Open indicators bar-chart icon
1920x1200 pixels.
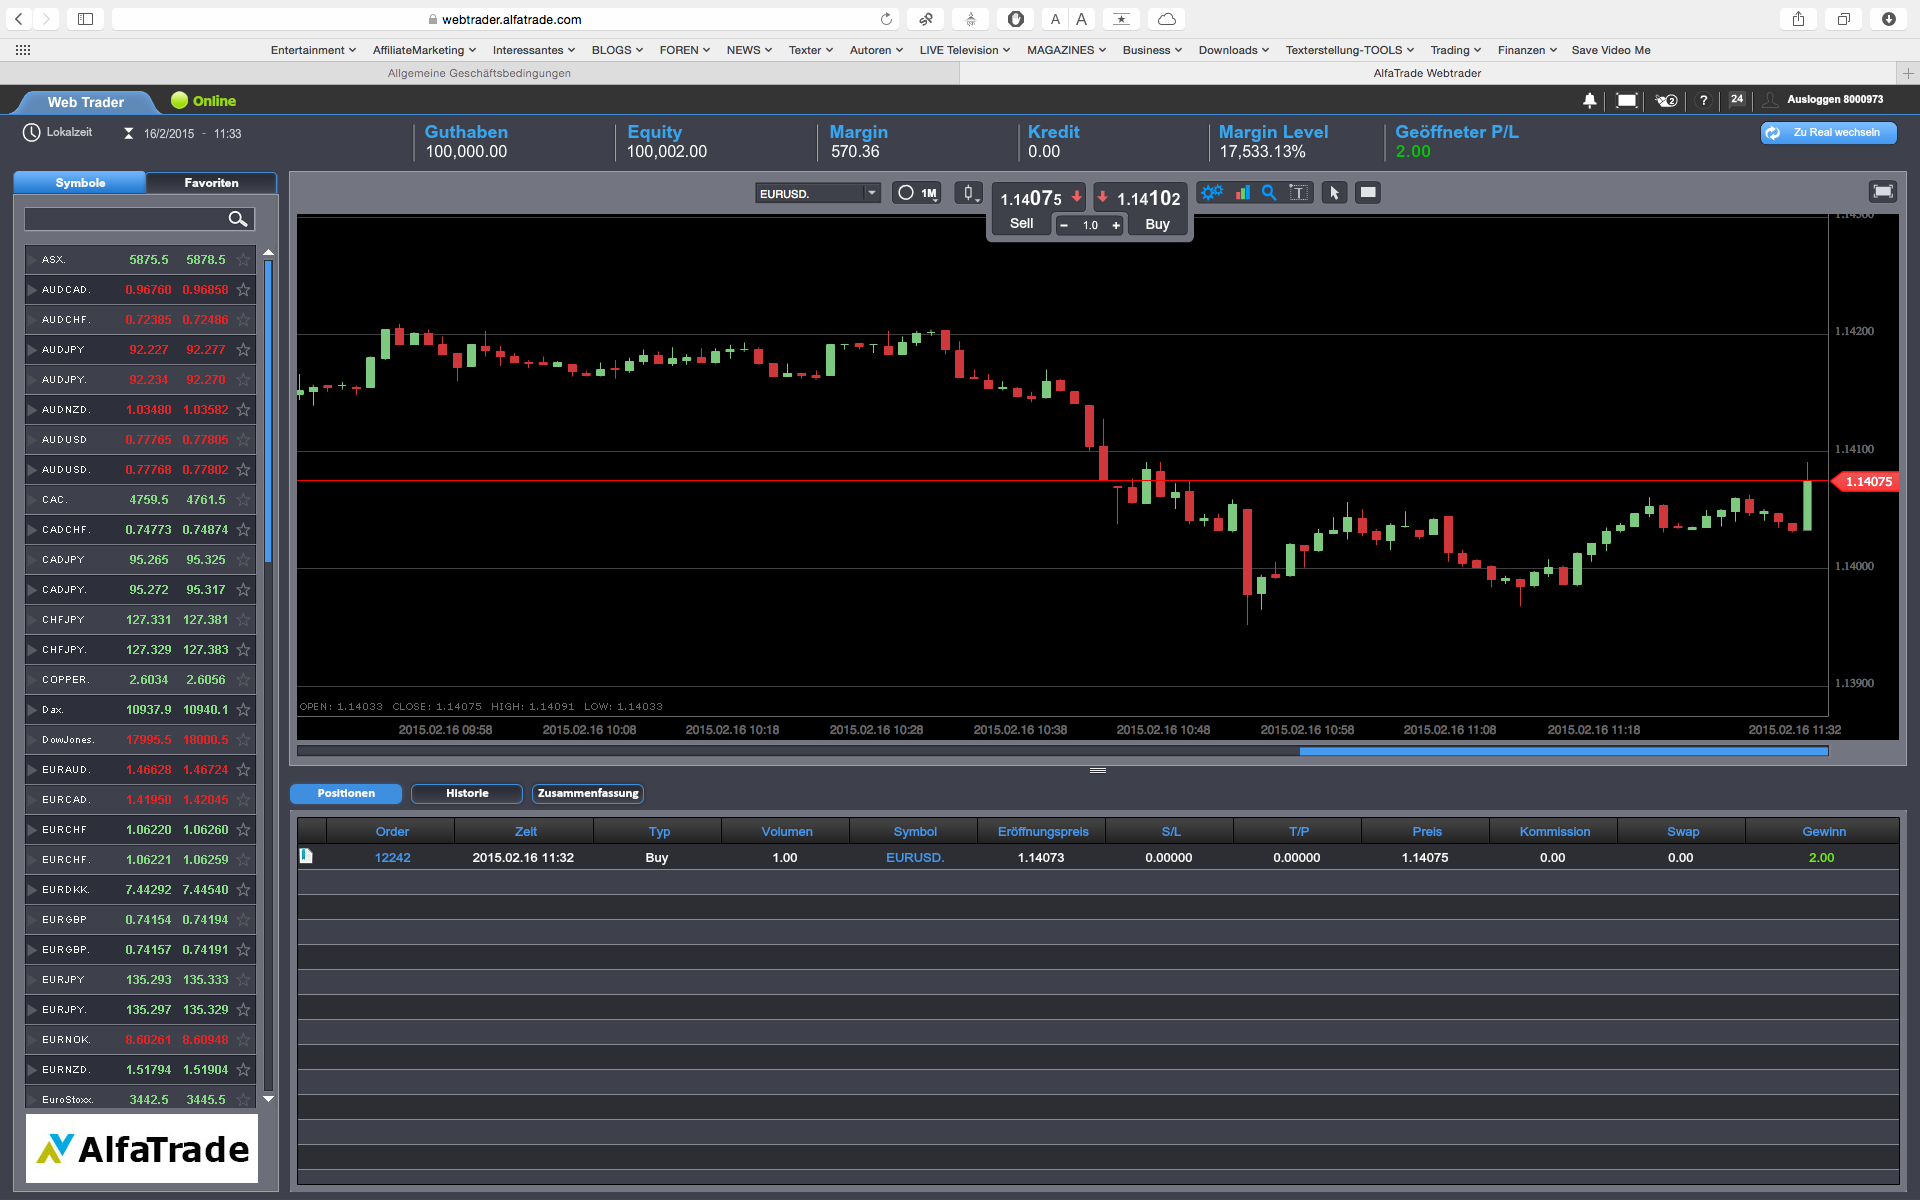click(1242, 193)
